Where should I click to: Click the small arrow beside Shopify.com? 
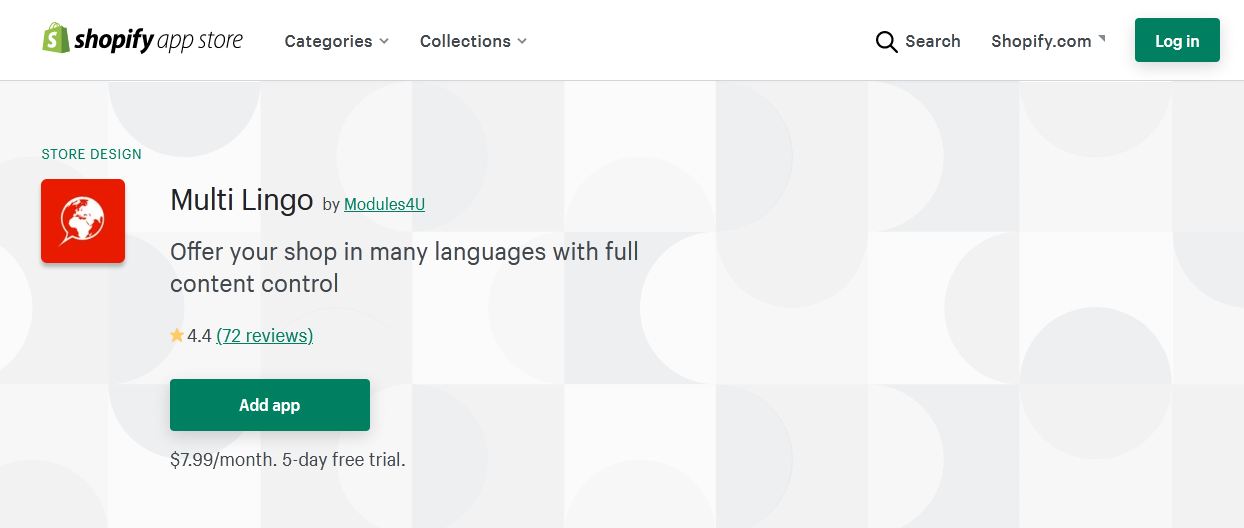click(1102, 38)
